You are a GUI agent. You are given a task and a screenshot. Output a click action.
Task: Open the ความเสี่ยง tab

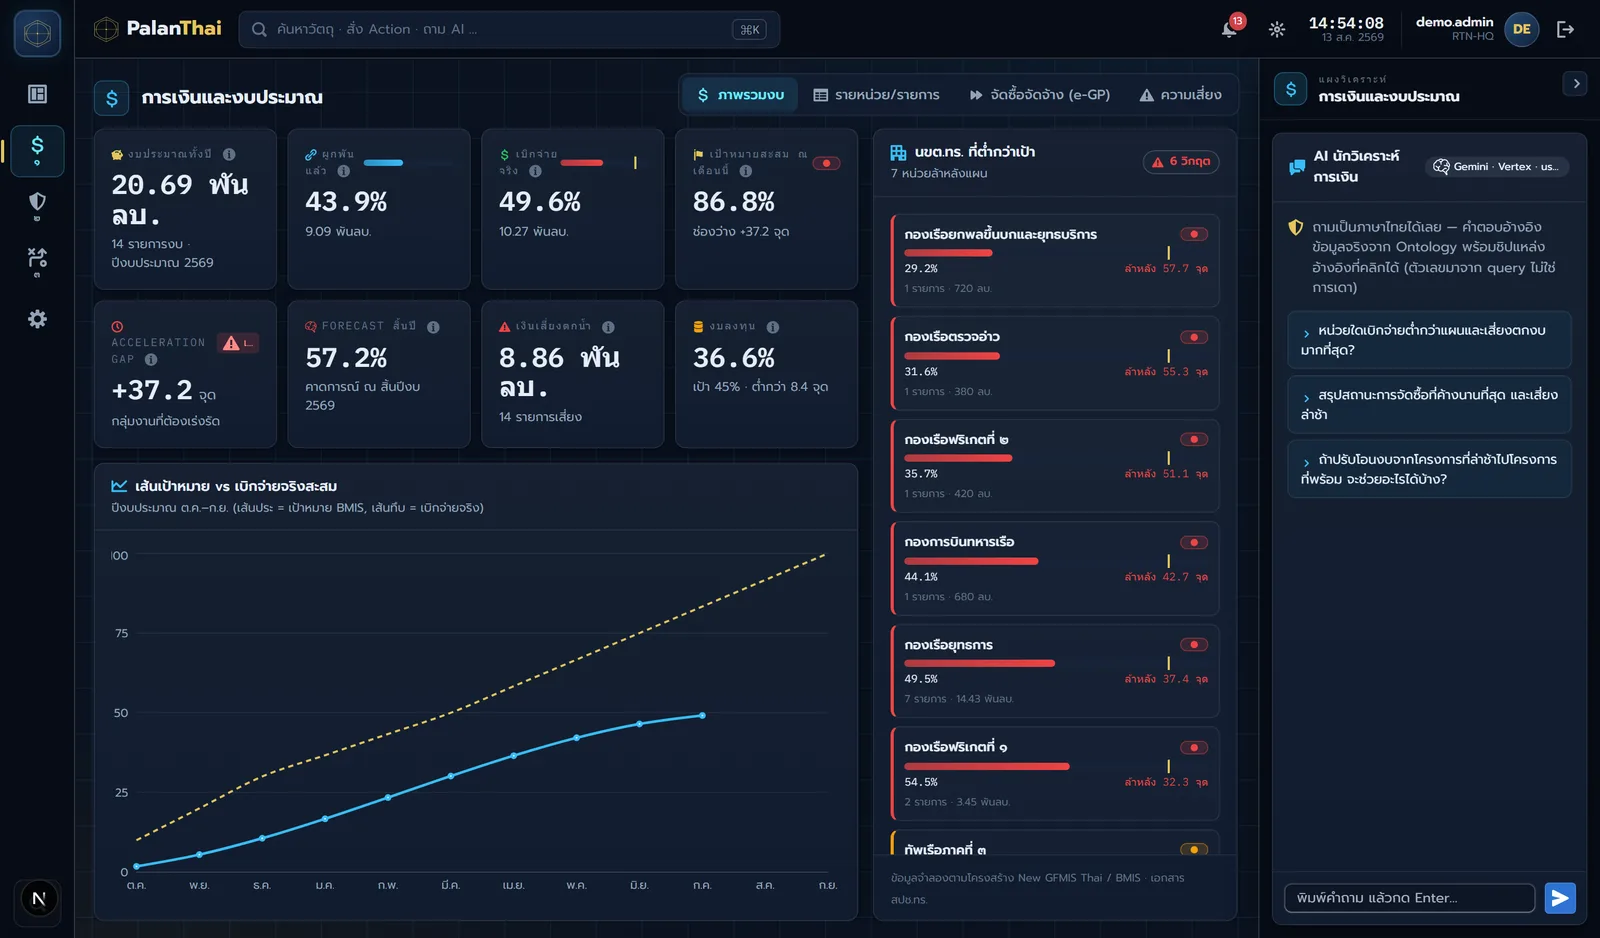coord(1180,95)
